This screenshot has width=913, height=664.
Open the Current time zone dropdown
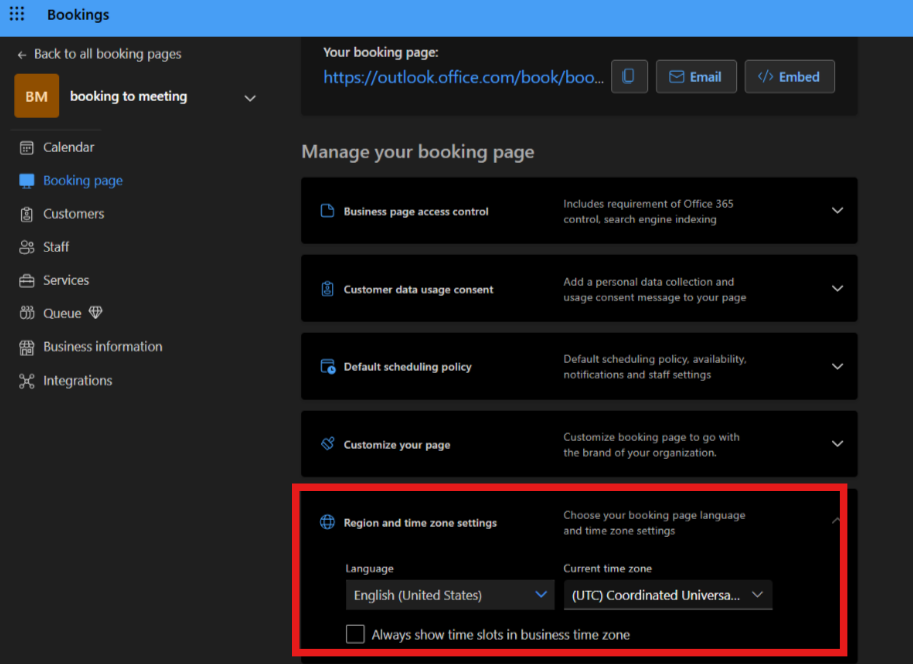pos(667,594)
